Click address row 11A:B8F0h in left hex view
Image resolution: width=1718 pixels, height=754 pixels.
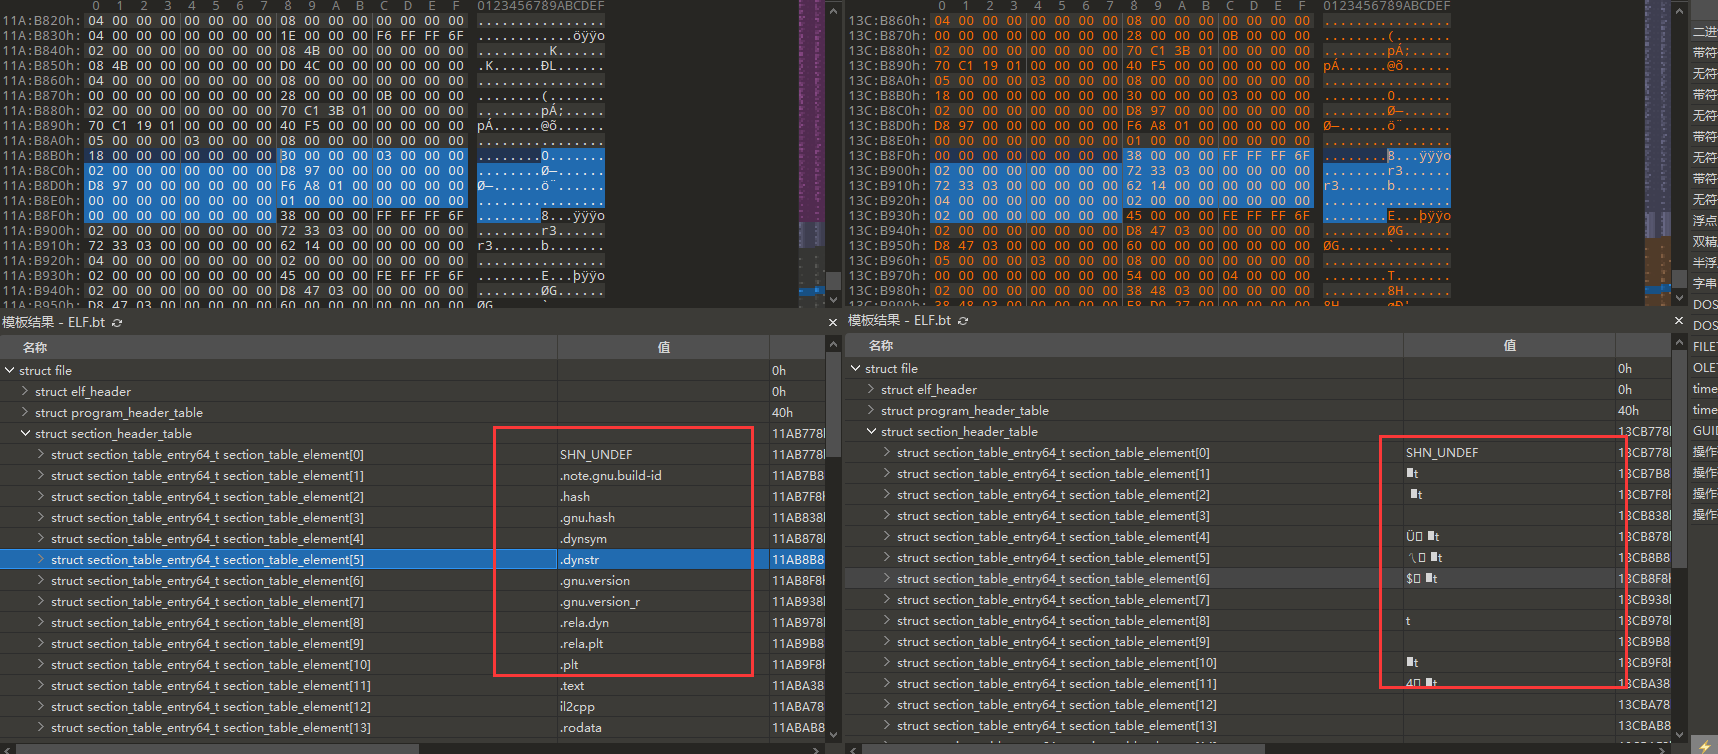click(x=41, y=216)
